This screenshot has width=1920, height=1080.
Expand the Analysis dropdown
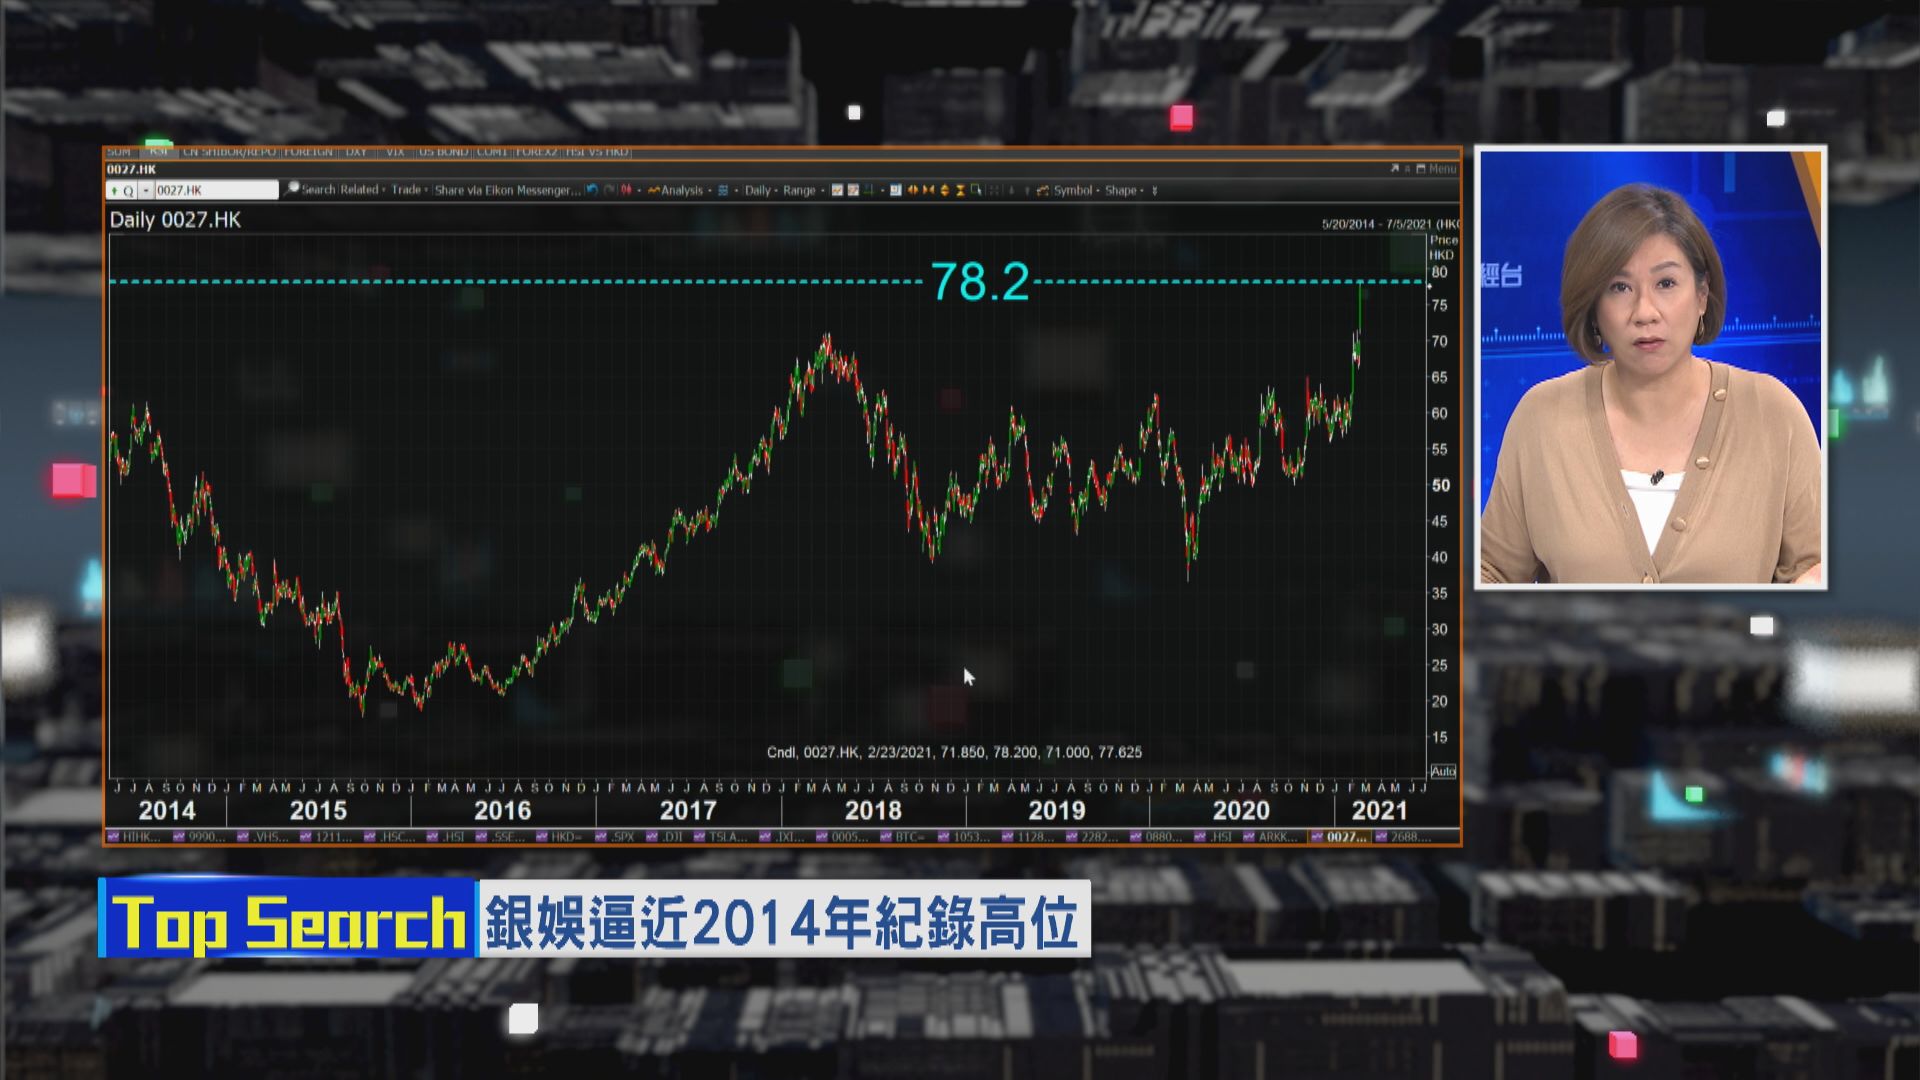click(685, 190)
